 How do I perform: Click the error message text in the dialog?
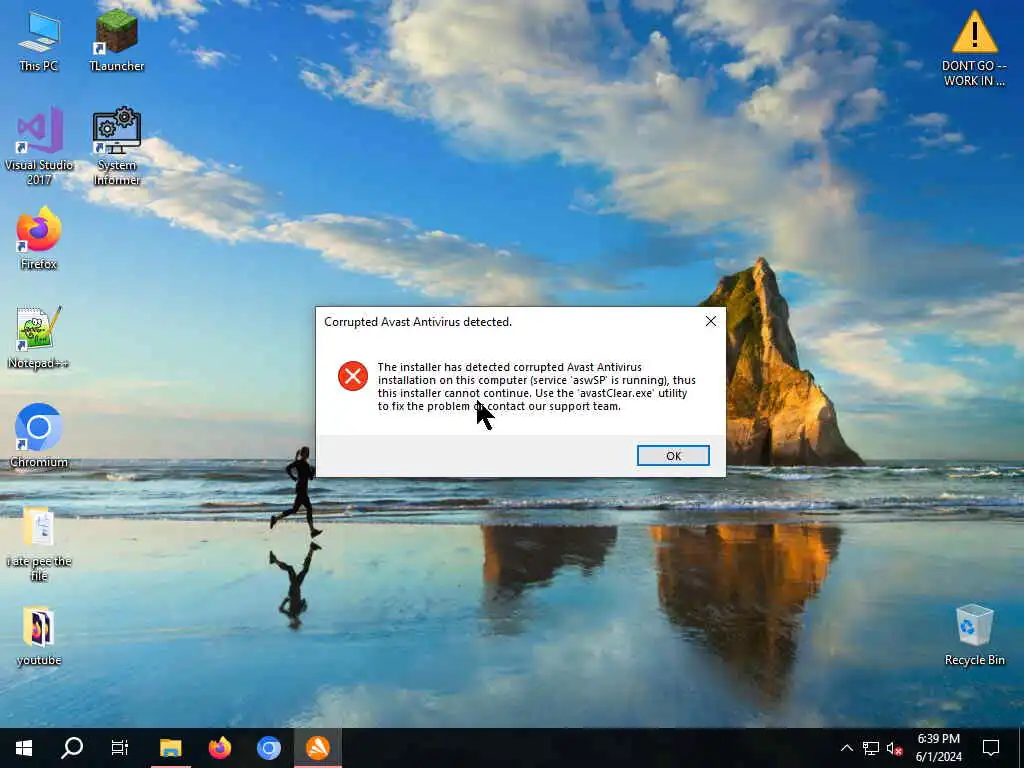click(536, 387)
